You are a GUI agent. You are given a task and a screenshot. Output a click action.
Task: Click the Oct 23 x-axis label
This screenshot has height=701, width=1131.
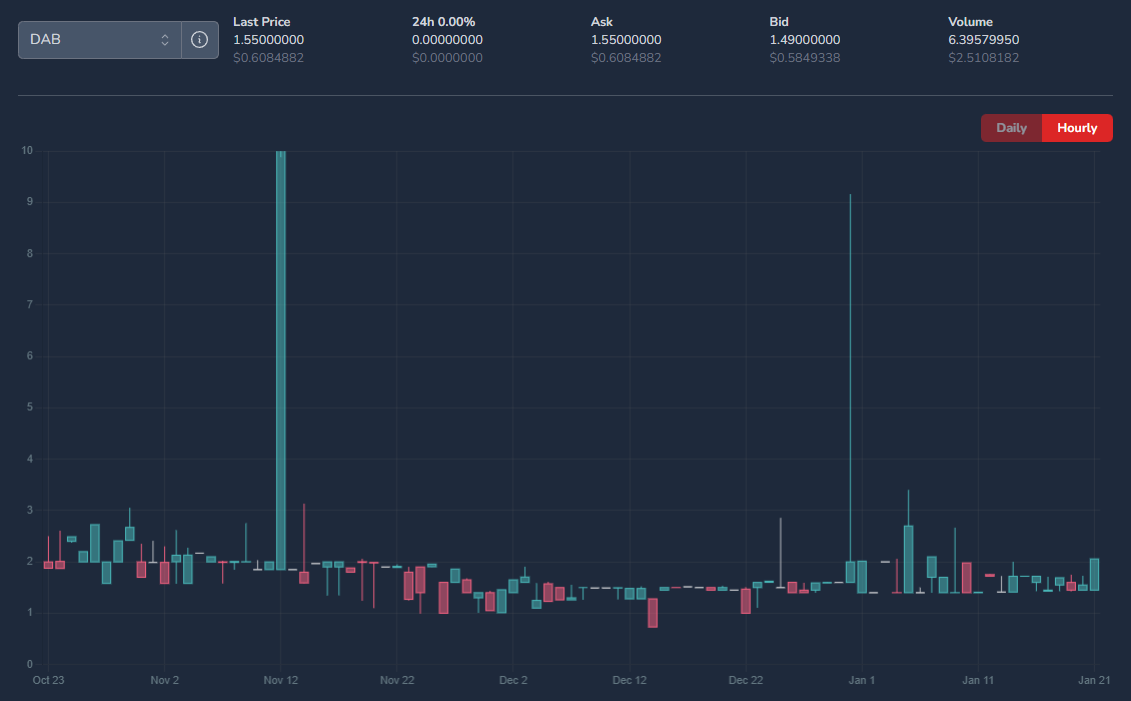48,680
